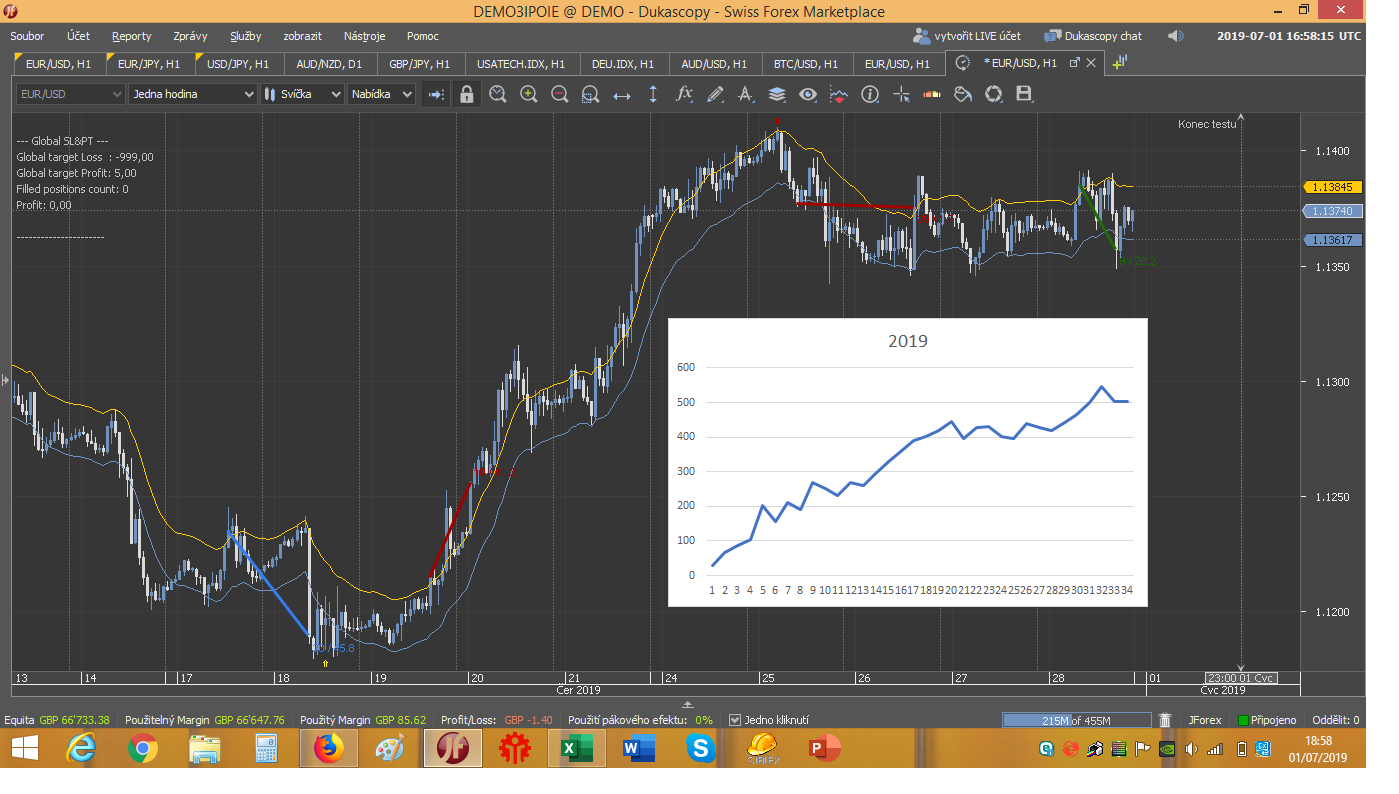The image size is (1399, 794).
Task: Switch to the USATECH.IDX, H1 tab
Action: (x=521, y=63)
